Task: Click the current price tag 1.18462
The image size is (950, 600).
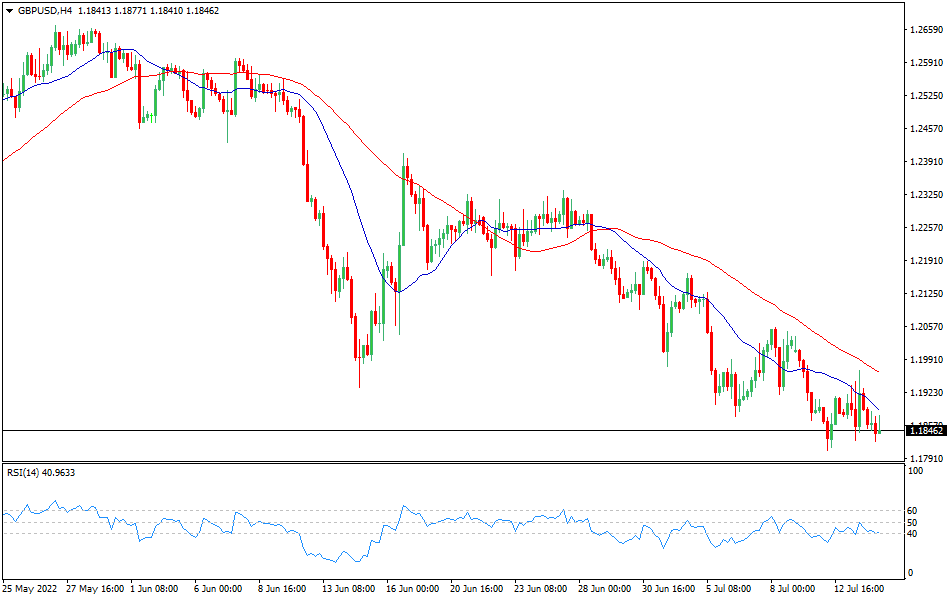Action: [924, 431]
